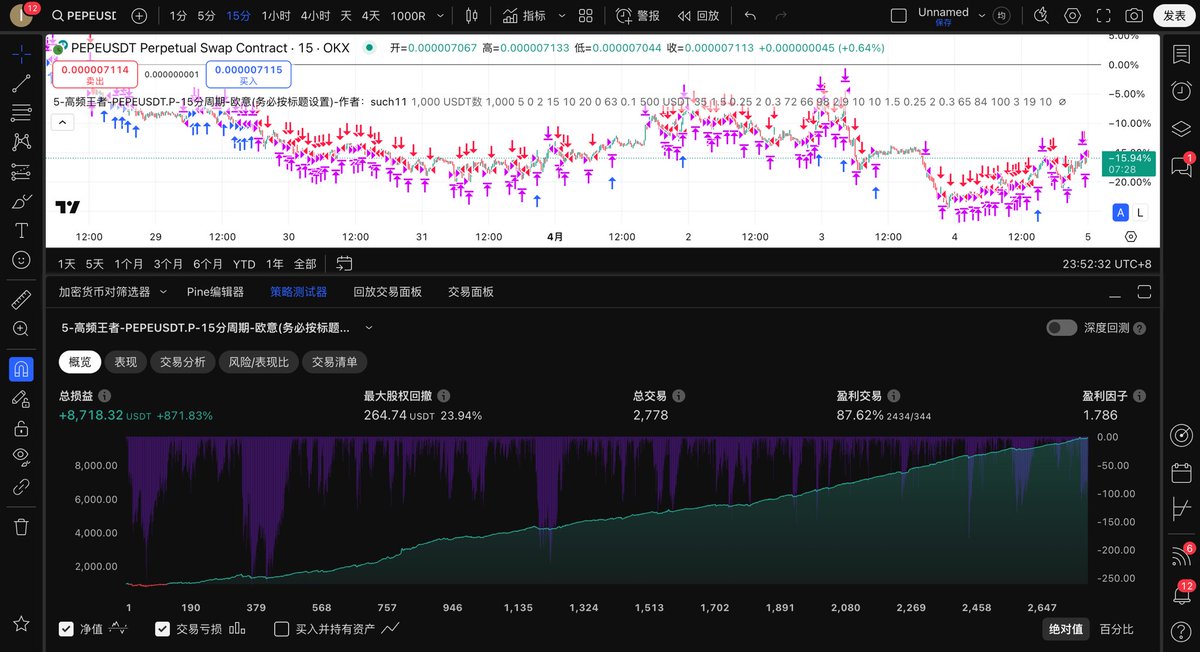Switch to the 4小时 timeframe
Image resolution: width=1200 pixels, height=652 pixels.
(x=315, y=16)
